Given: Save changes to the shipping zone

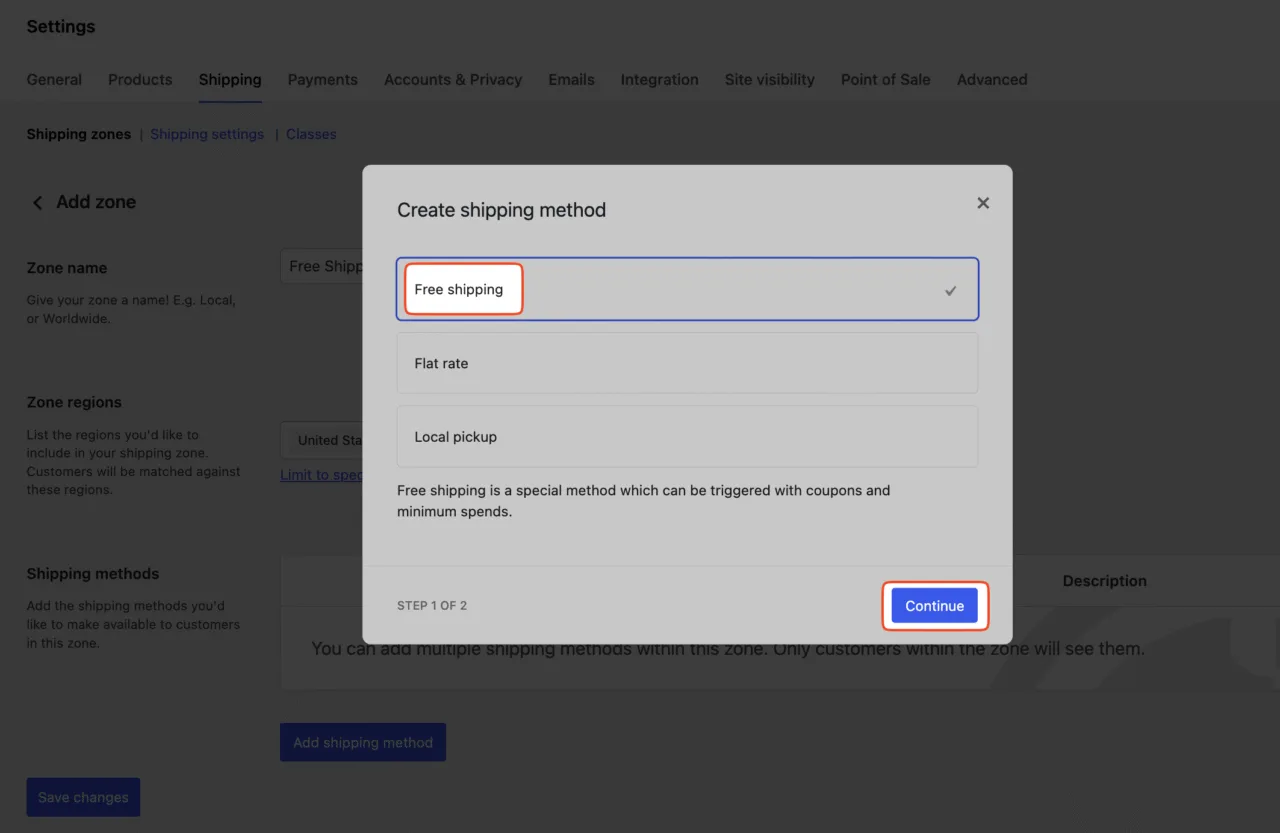Looking at the screenshot, I should [83, 797].
